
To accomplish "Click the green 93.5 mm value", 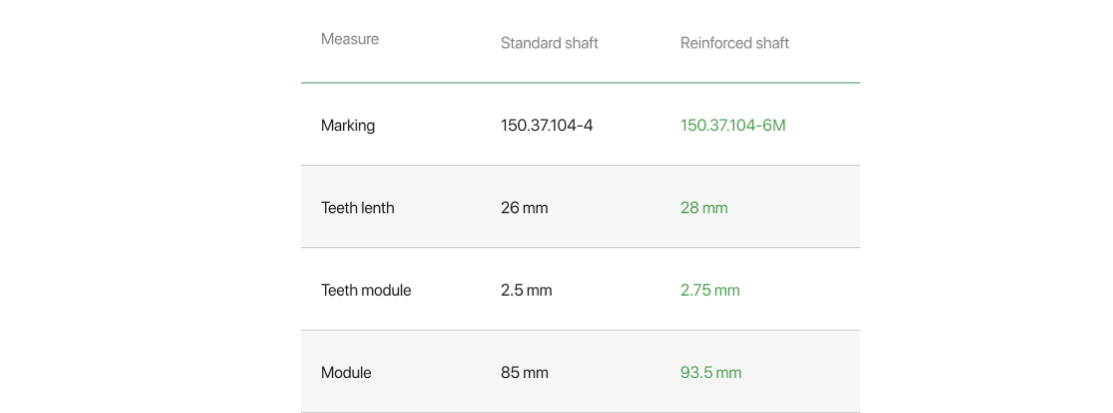I will coord(711,373).
